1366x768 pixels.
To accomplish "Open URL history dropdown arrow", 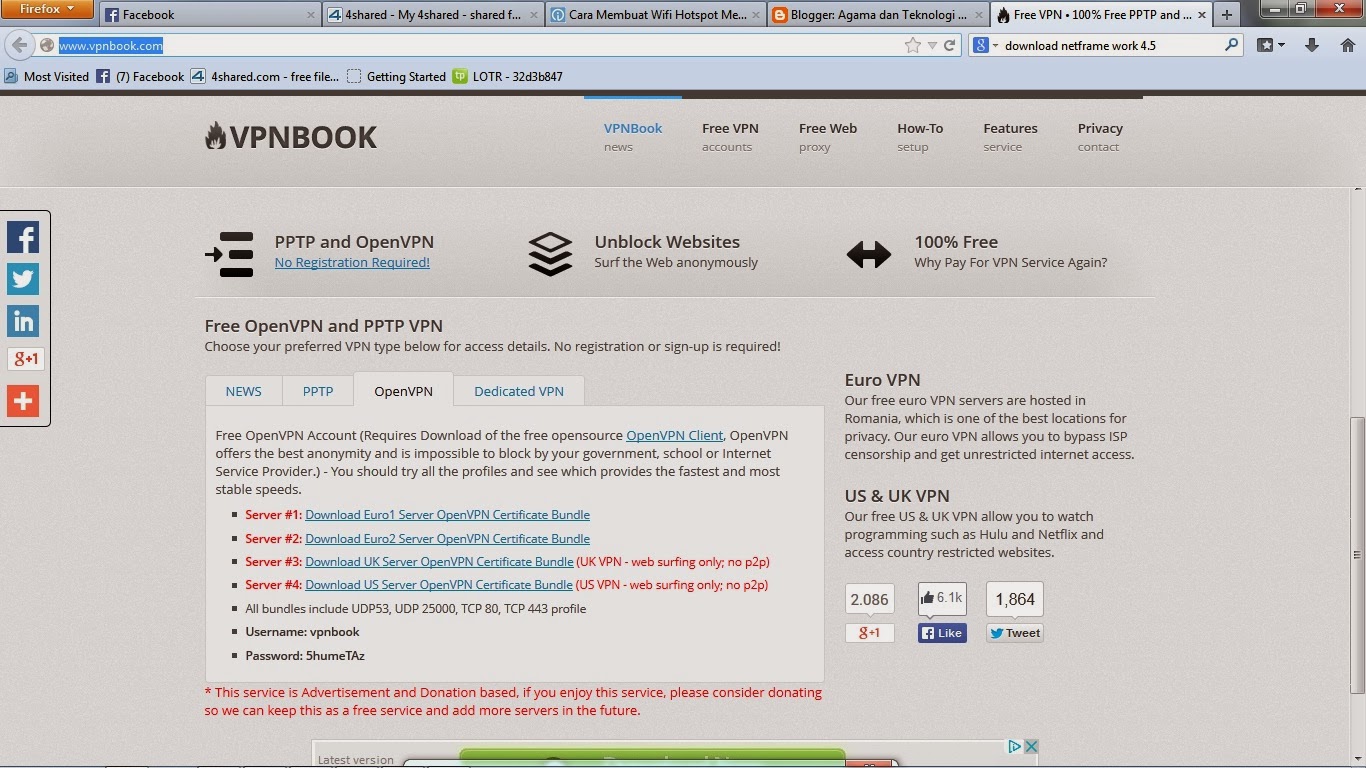I will (x=932, y=45).
